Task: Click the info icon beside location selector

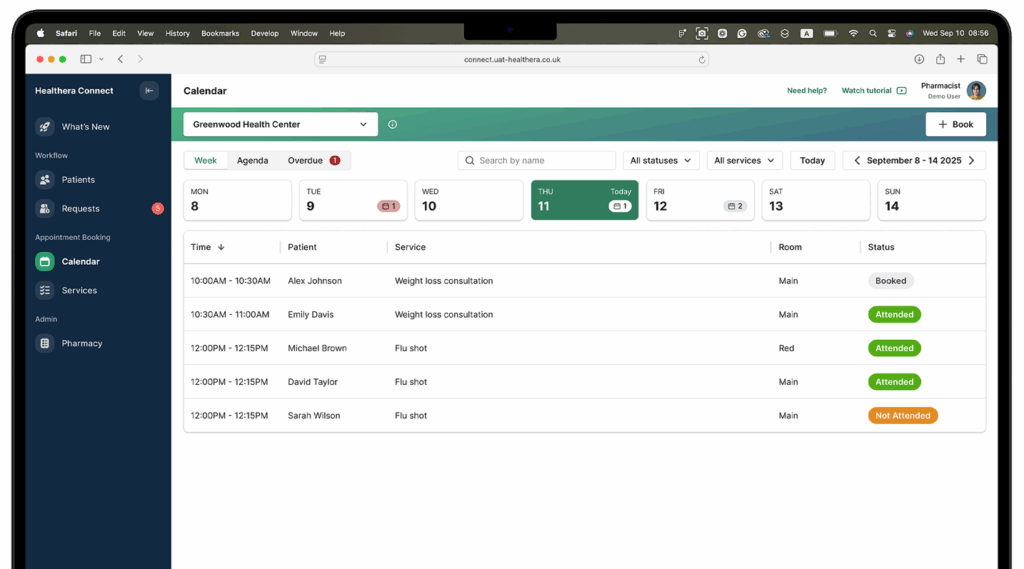Action: tap(392, 125)
